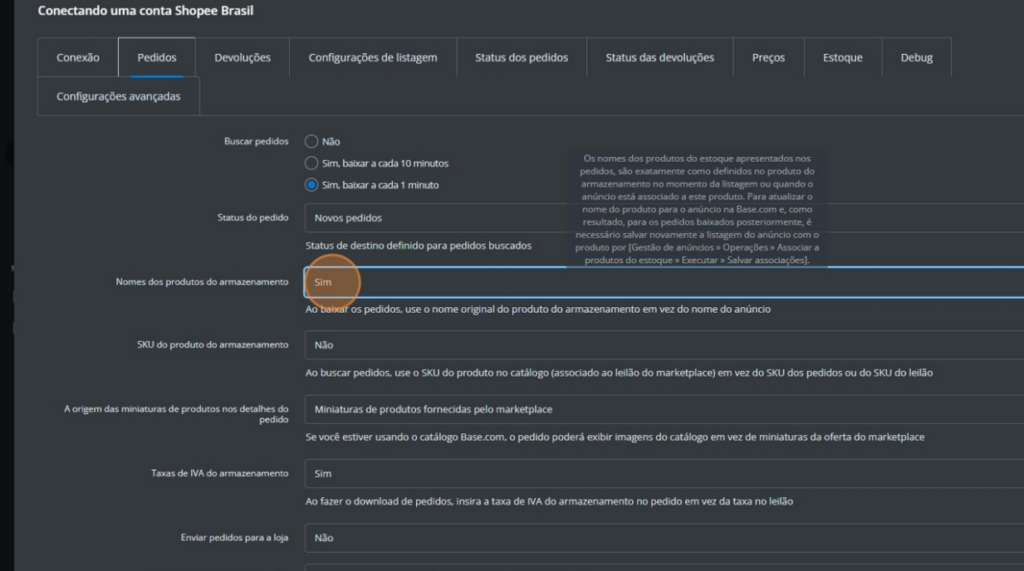
Task: Open Configurações avançadas tab
Action: 118,97
